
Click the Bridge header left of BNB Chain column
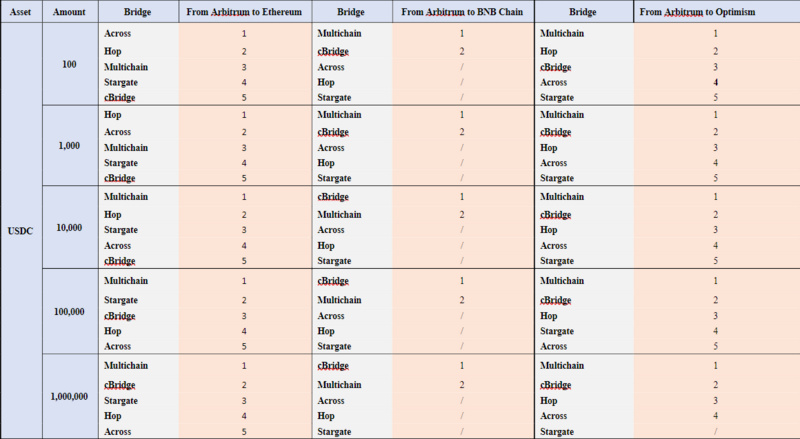click(x=353, y=11)
